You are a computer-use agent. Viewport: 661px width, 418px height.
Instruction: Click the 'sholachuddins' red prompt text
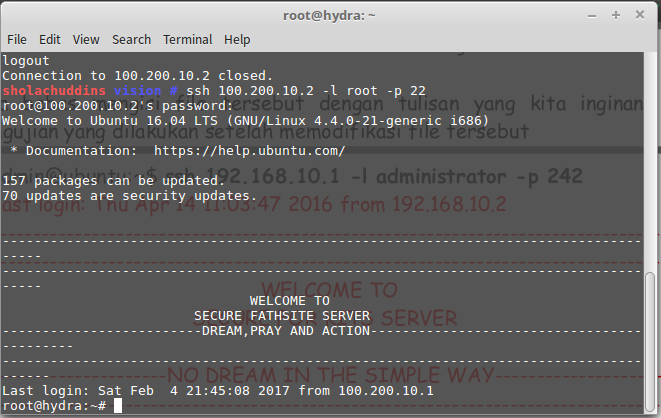click(54, 91)
